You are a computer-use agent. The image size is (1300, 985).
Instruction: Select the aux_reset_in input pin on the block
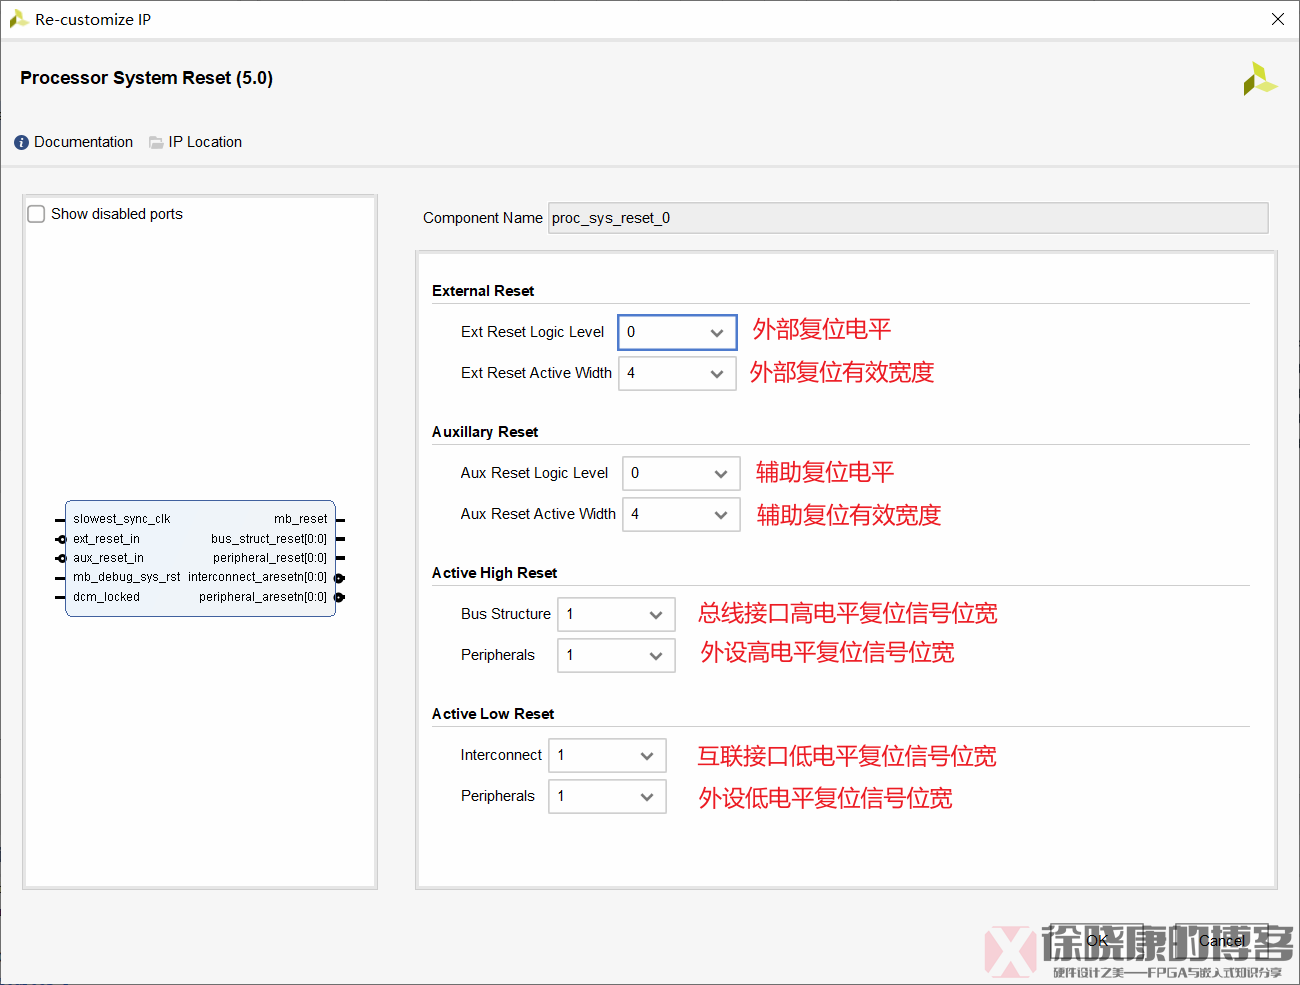click(x=108, y=557)
